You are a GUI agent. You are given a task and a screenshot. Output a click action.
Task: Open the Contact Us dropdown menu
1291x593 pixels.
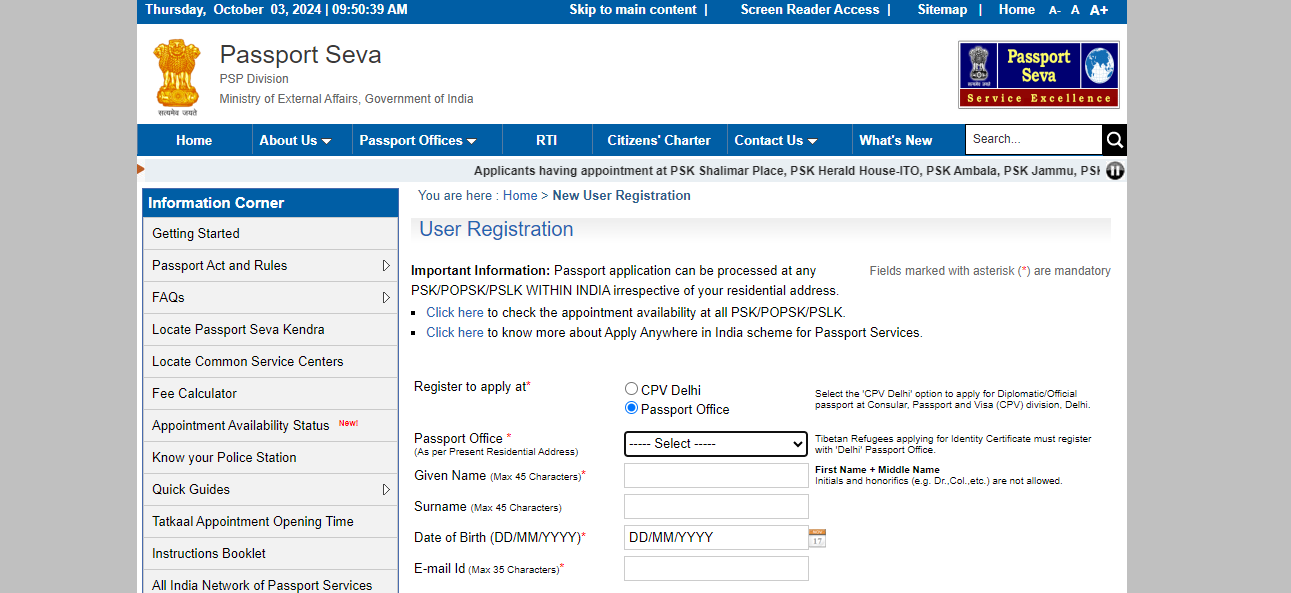click(x=775, y=140)
